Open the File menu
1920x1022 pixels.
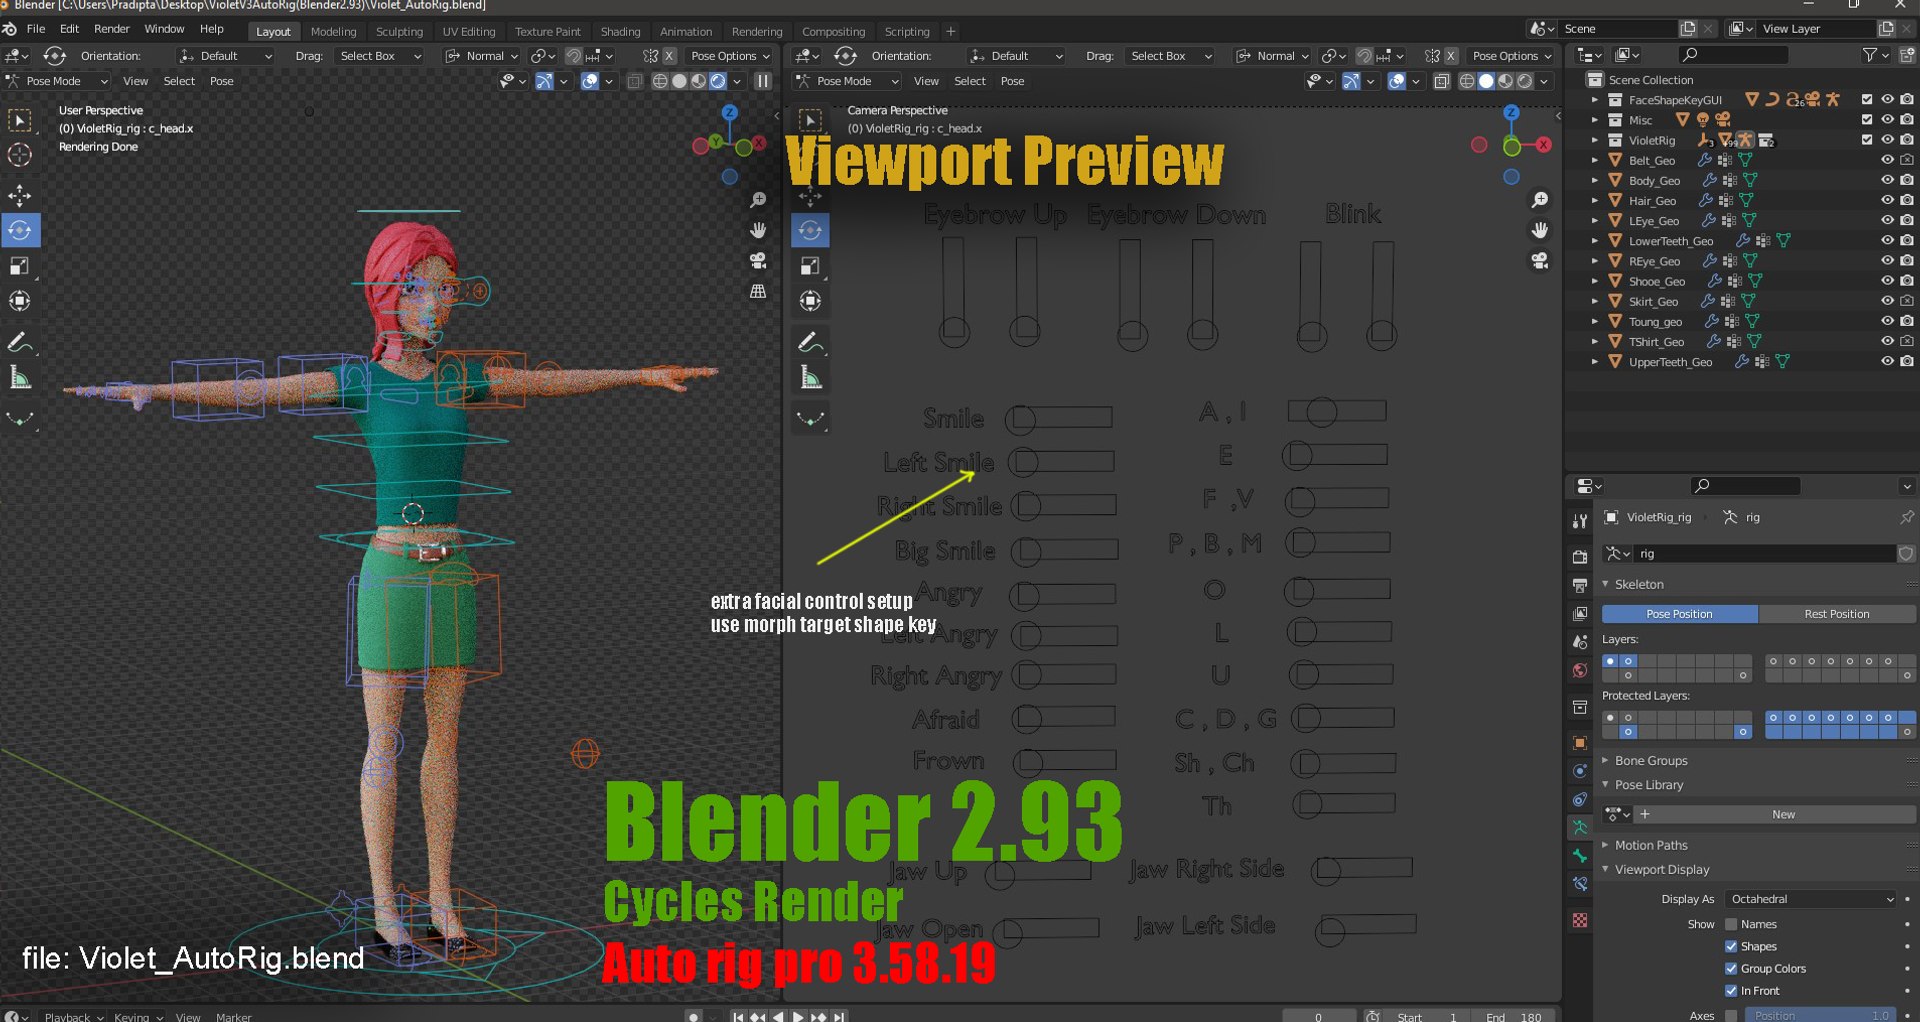click(x=36, y=29)
